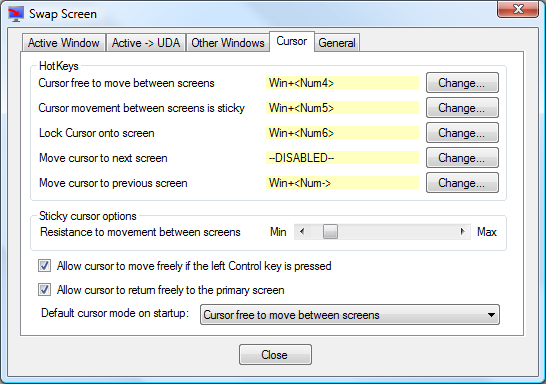
Task: Click the 'Min' slider label
Action: tap(278, 232)
